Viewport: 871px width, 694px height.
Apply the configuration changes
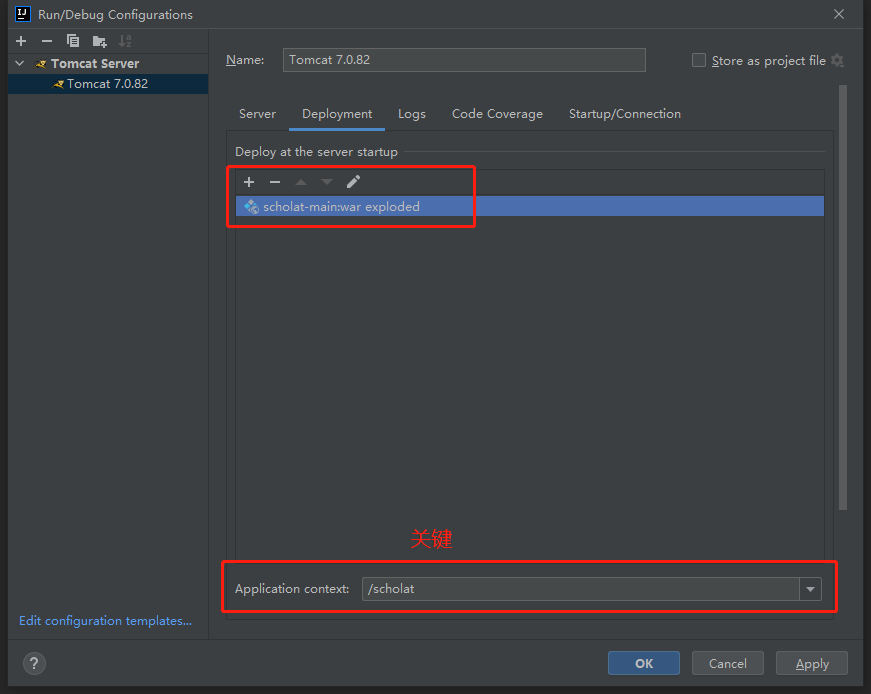coord(812,663)
